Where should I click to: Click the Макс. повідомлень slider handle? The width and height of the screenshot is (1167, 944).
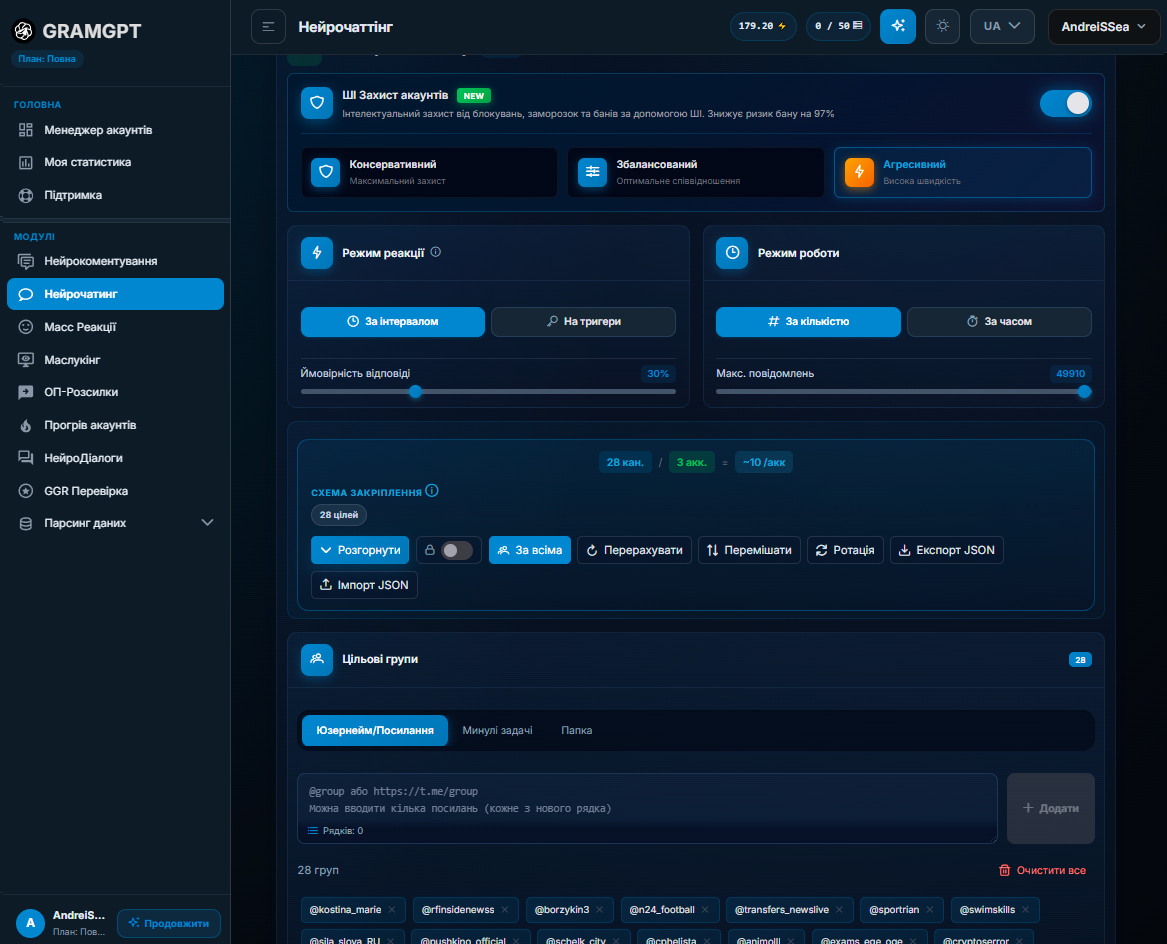coord(1084,392)
